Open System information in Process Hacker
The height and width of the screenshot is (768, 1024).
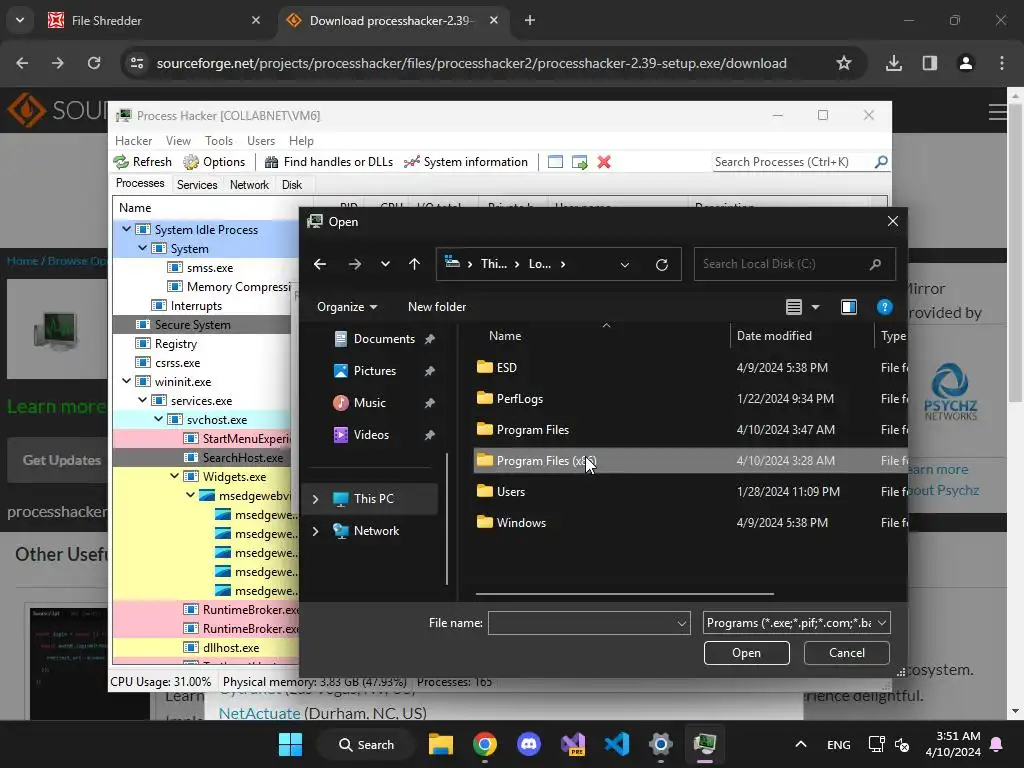pos(466,162)
